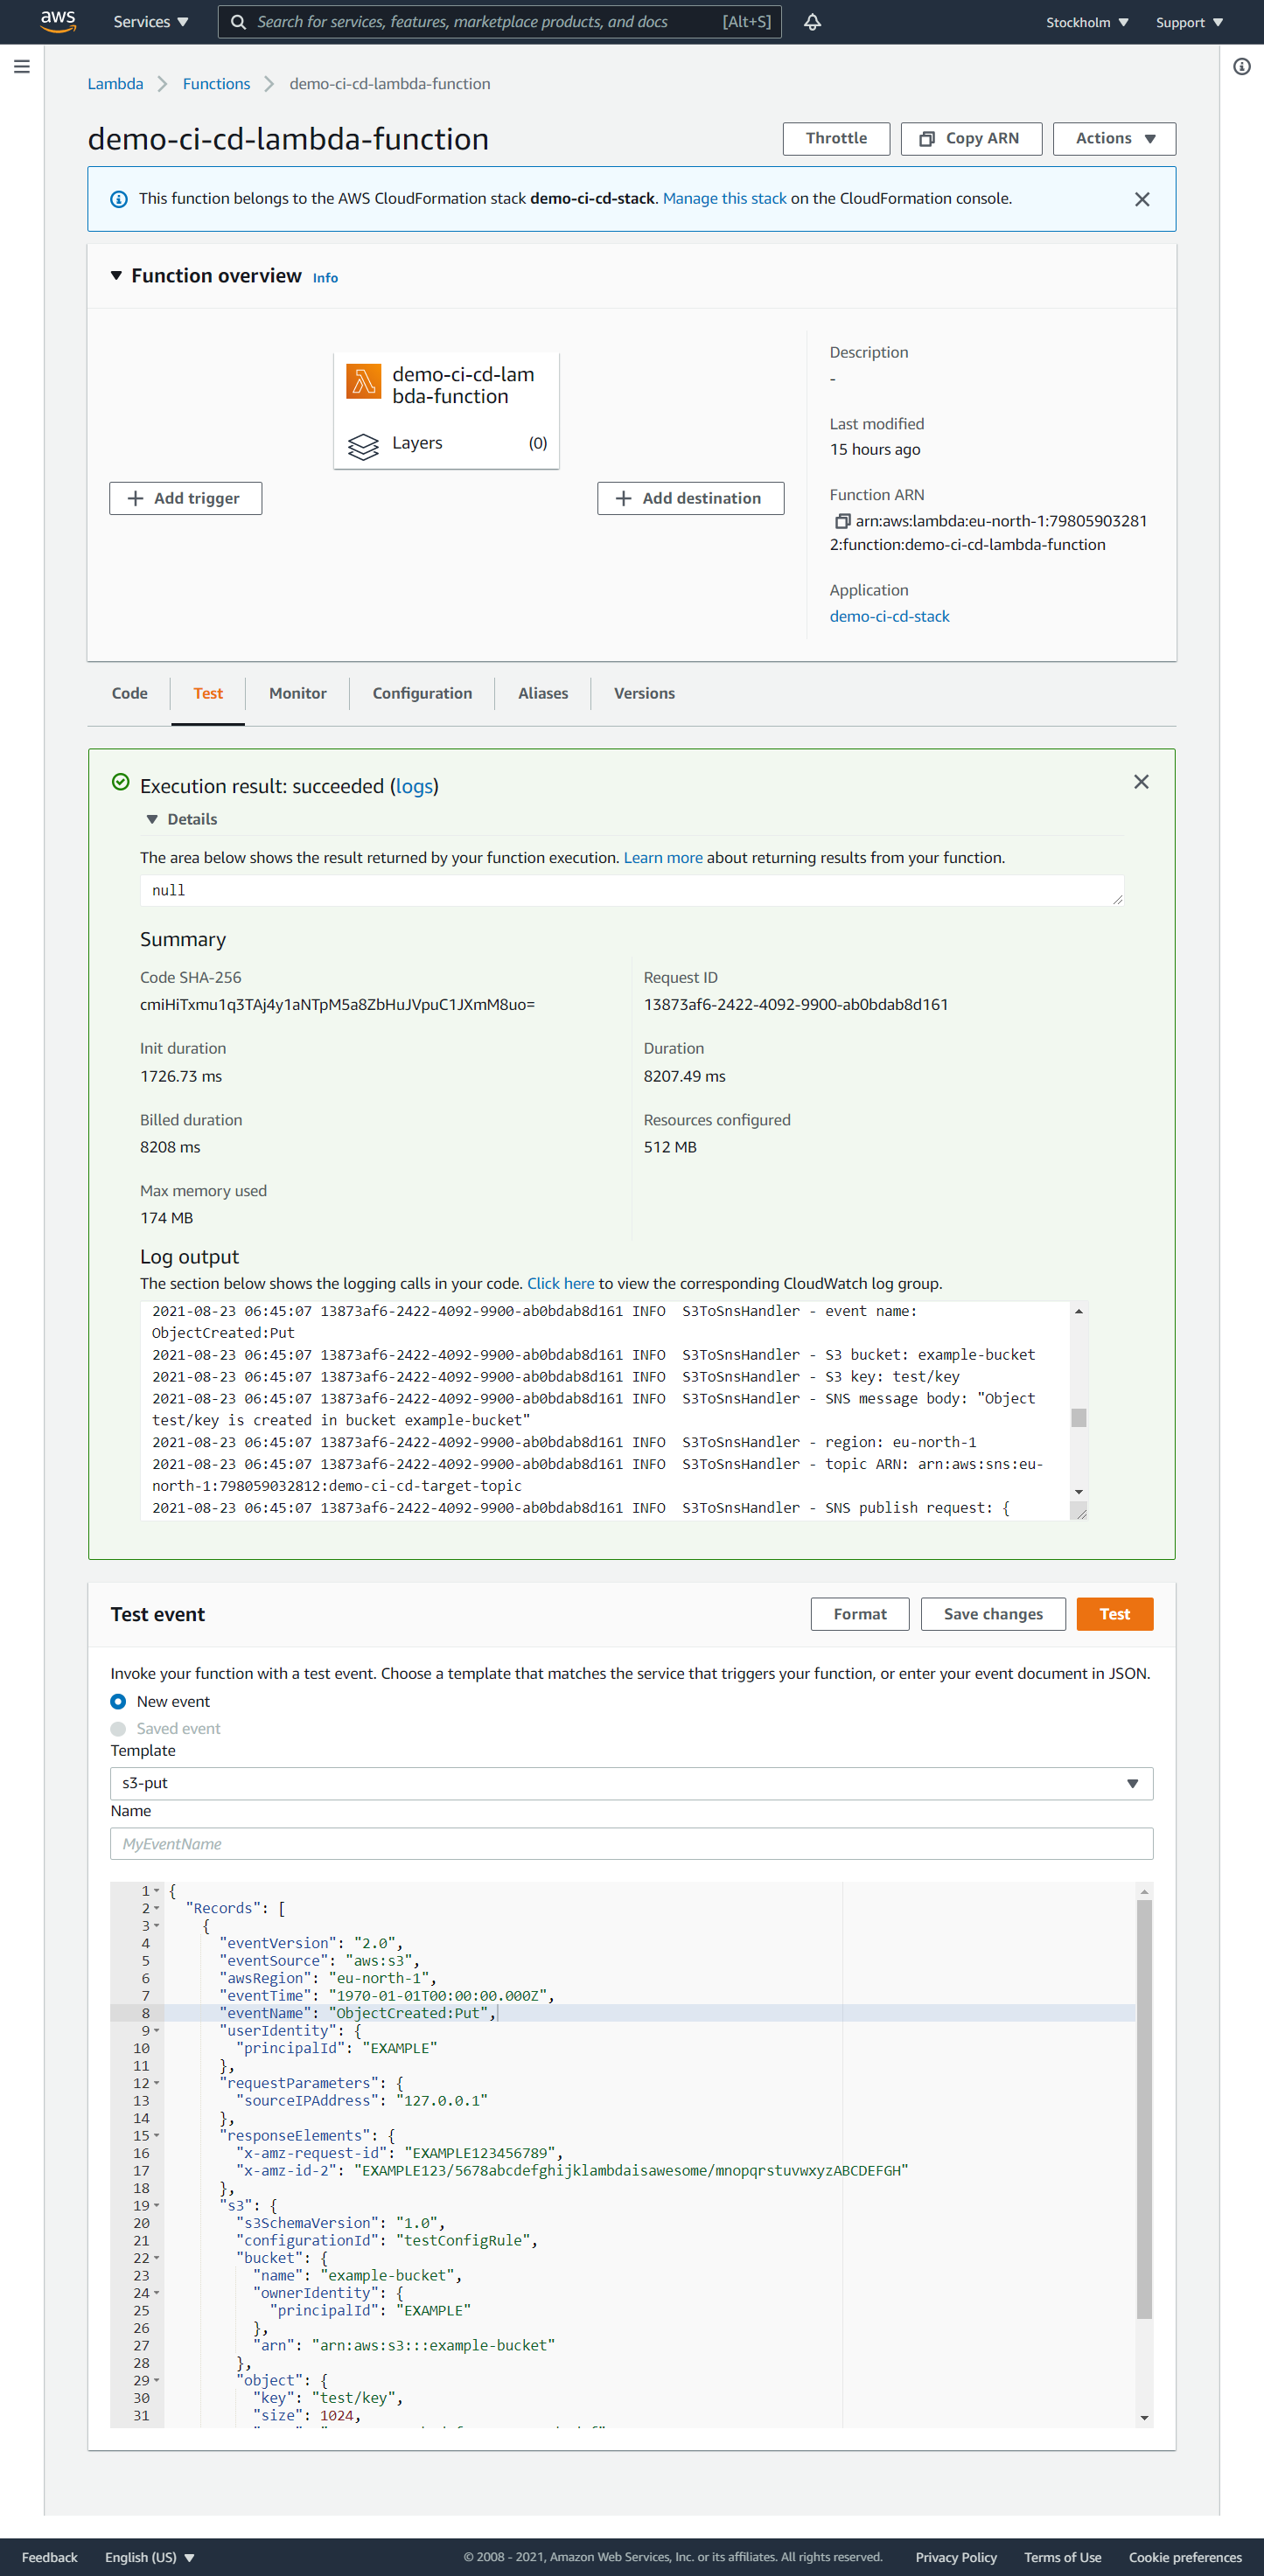Image resolution: width=1264 pixels, height=2576 pixels.
Task: Focus the MyEventName name input field
Action: tap(631, 1844)
